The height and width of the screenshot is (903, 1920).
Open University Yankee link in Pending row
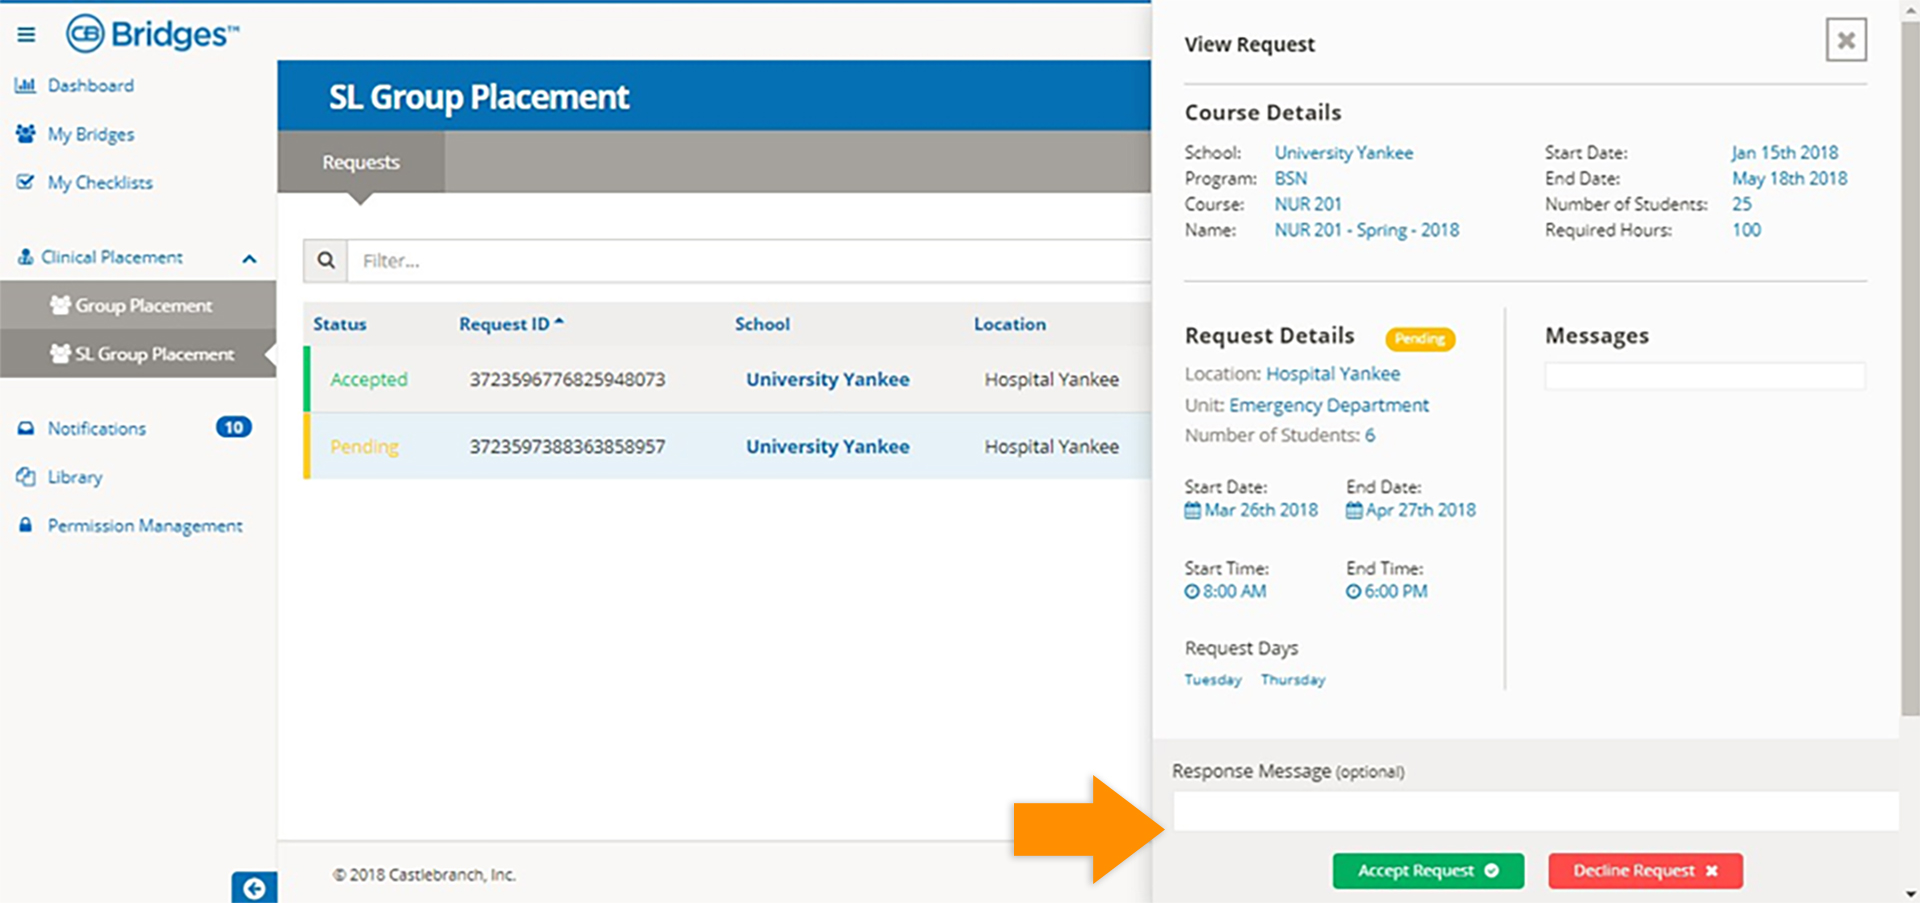[x=828, y=447]
